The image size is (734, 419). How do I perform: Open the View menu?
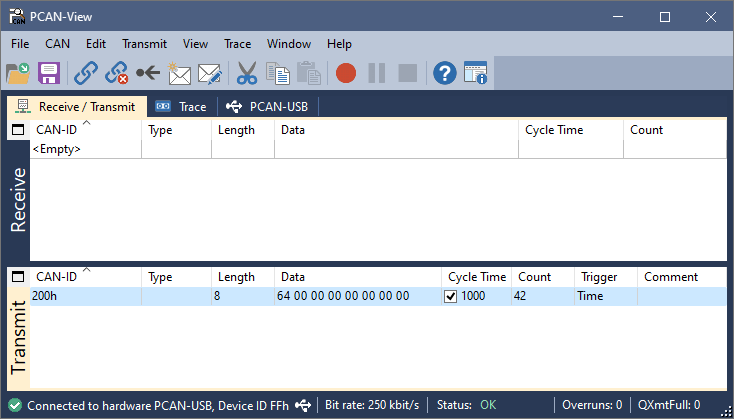click(195, 44)
